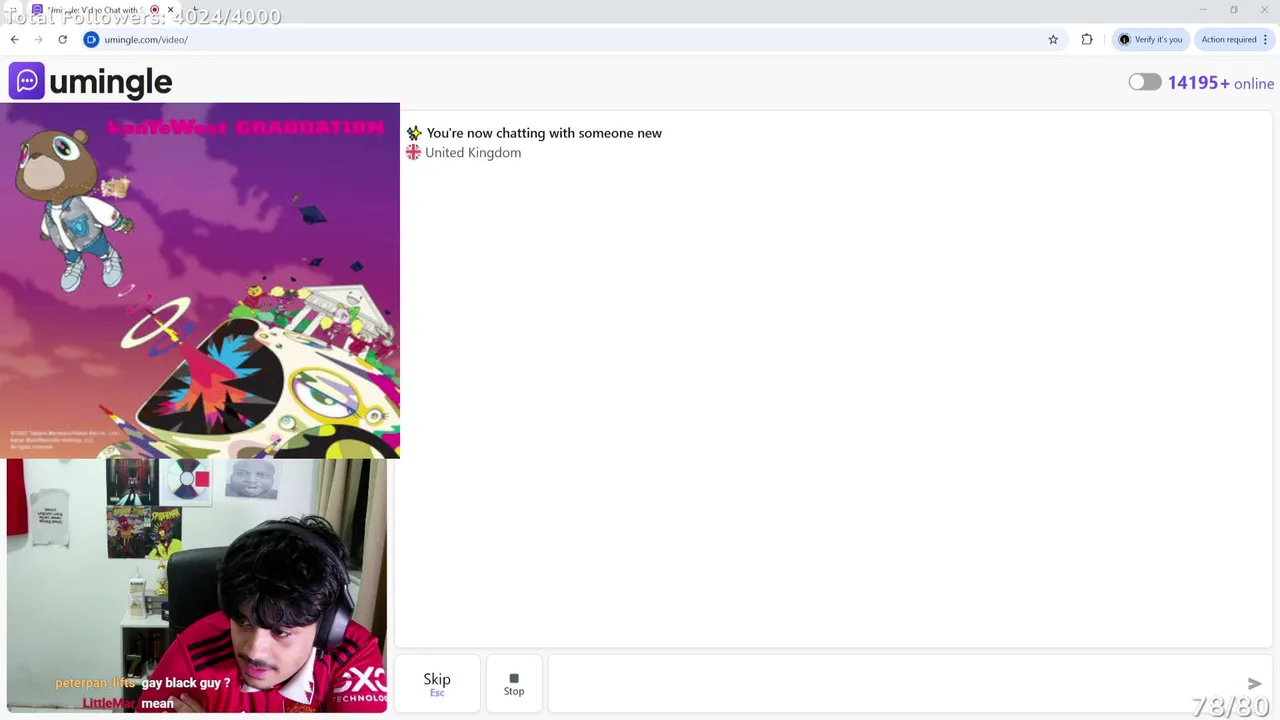This screenshot has width=1280, height=720.
Task: Open the browser extensions puzzle icon
Action: (1087, 39)
